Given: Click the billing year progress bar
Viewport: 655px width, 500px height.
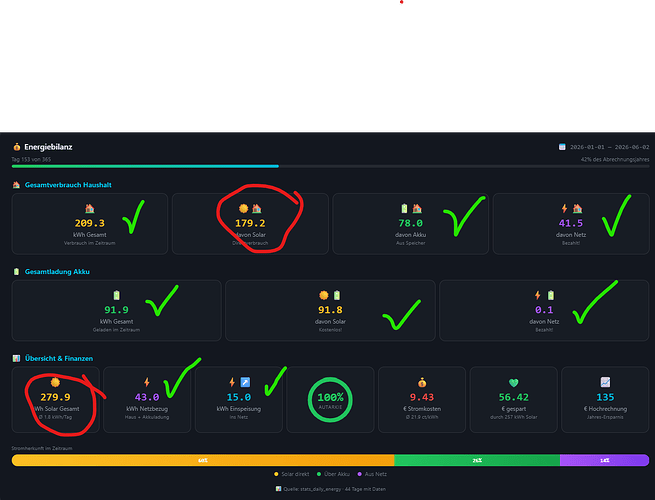Looking at the screenshot, I should [330, 166].
